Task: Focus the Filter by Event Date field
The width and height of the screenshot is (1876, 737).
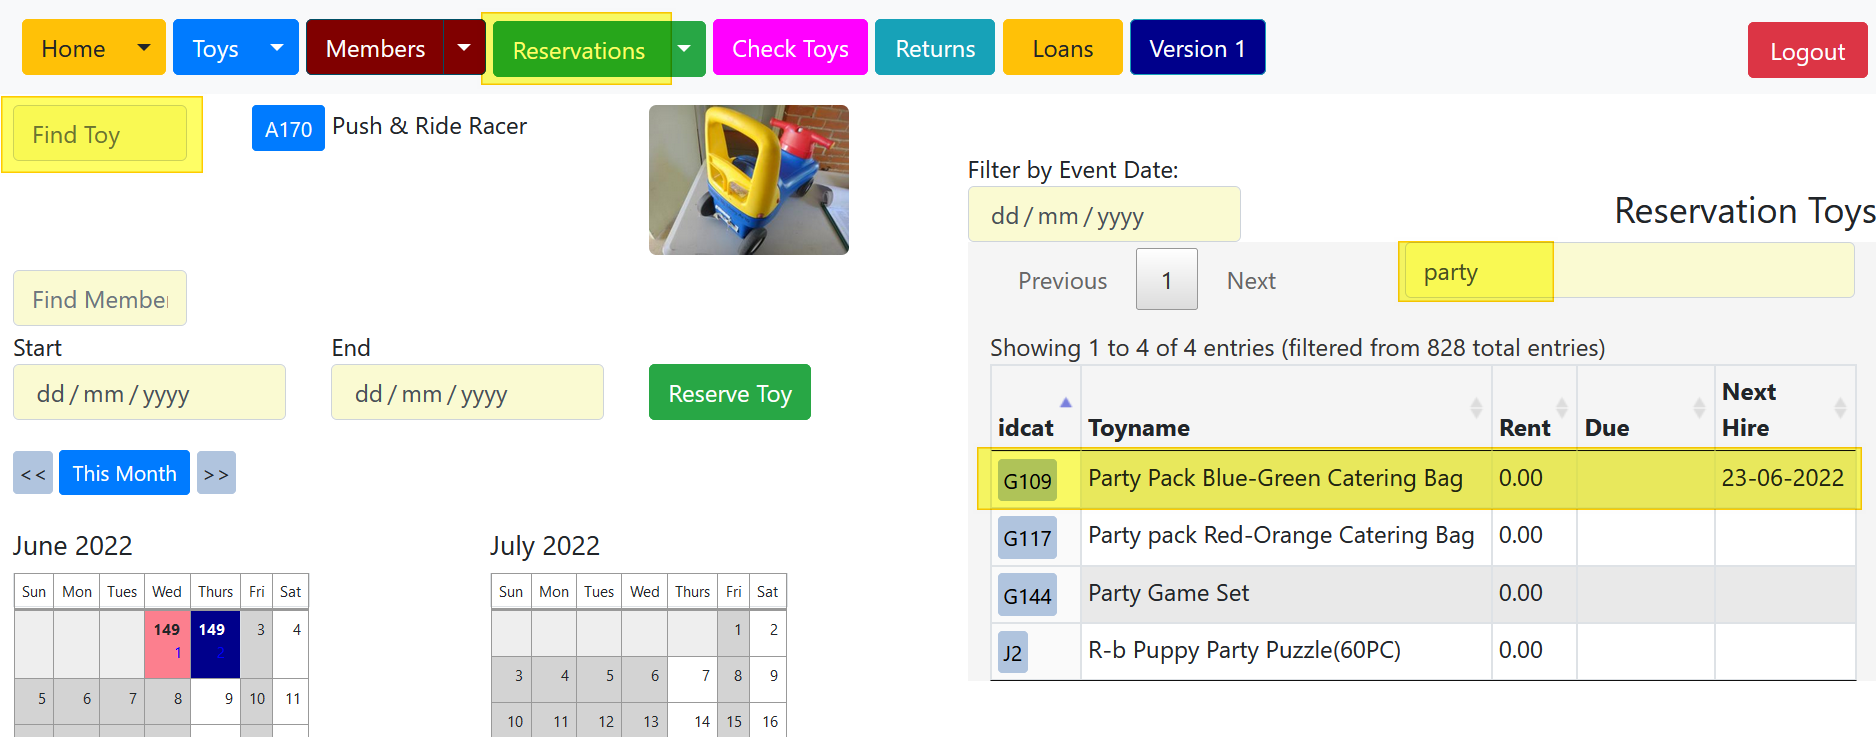Action: (x=1103, y=215)
